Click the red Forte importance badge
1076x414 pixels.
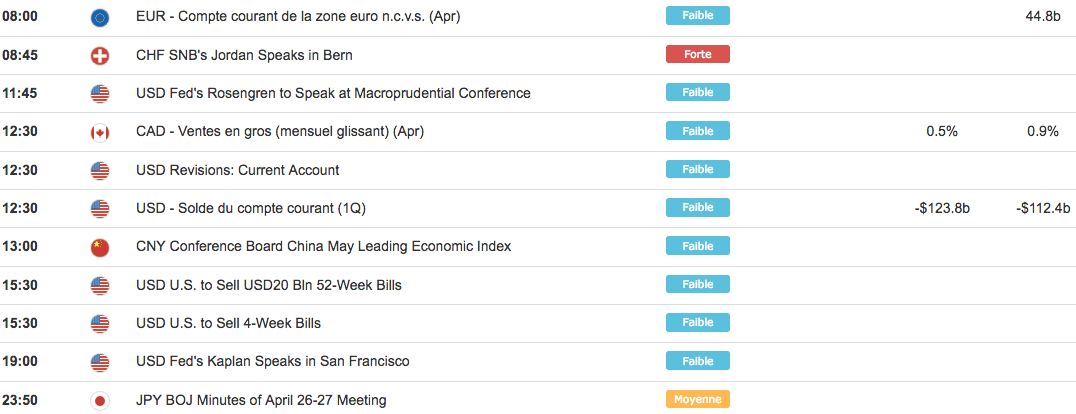[x=697, y=54]
